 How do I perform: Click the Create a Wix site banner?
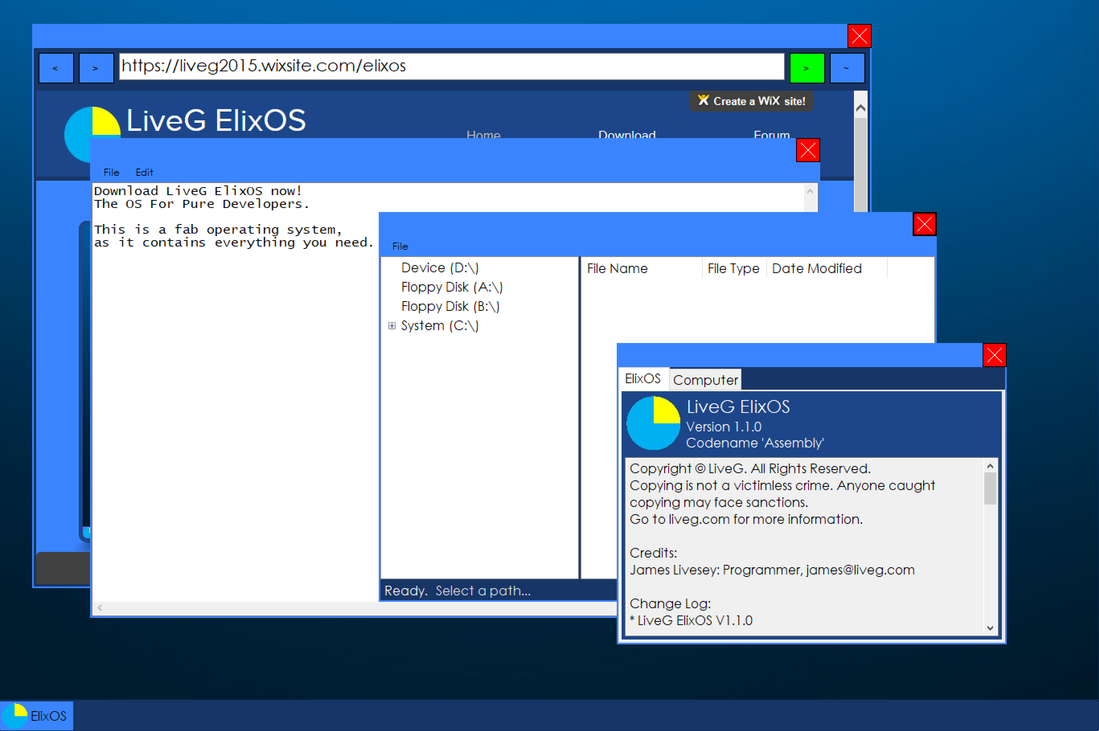pos(751,101)
